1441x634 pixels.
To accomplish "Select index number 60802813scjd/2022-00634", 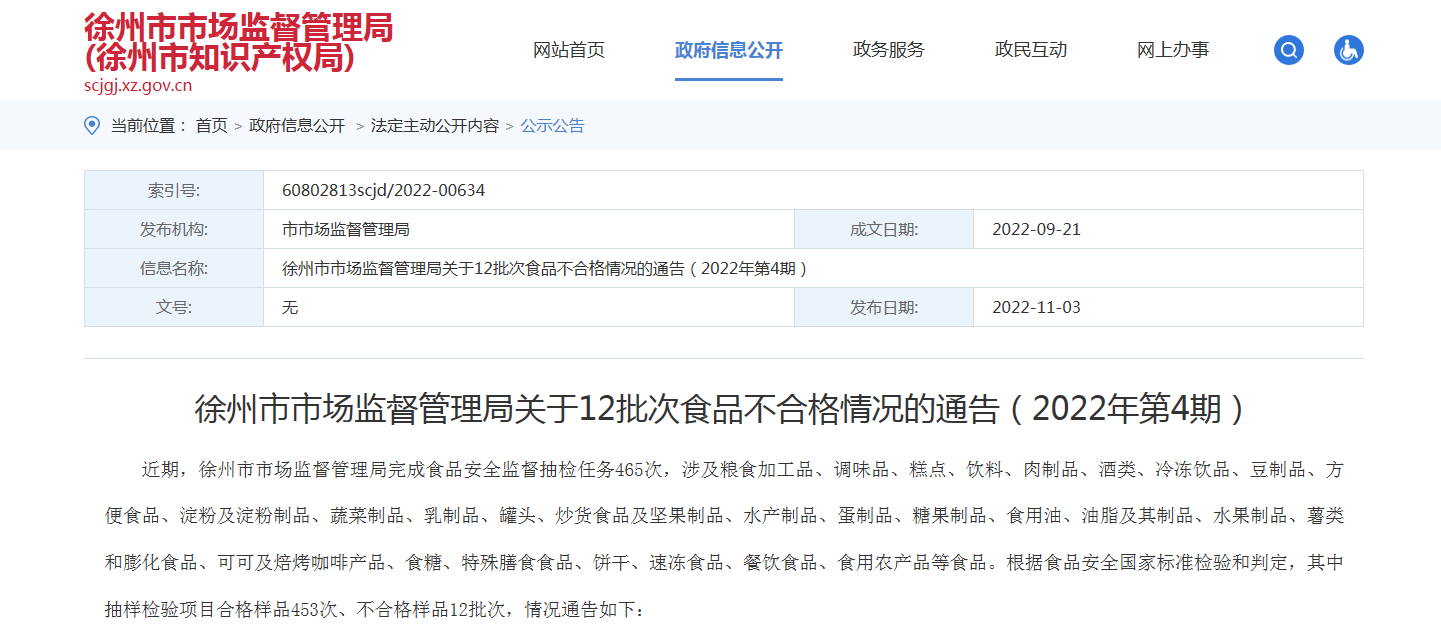I will coord(383,190).
